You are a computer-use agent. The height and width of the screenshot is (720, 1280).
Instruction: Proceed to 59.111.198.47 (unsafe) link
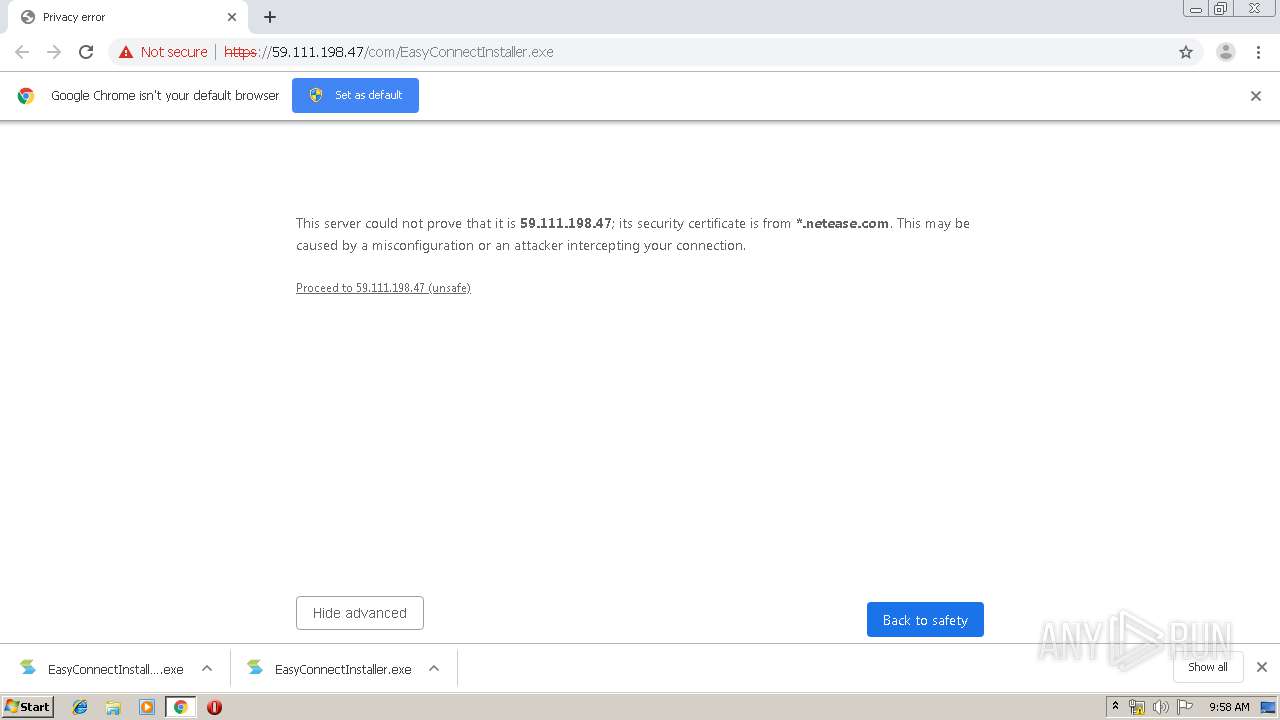point(383,288)
